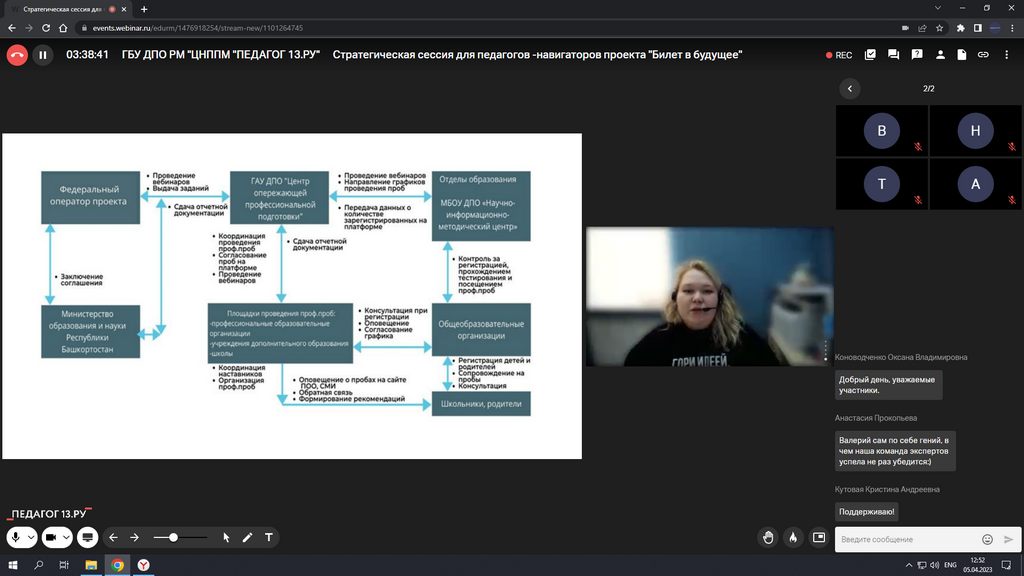Advance to the next slide with the right arrow

[135, 537]
